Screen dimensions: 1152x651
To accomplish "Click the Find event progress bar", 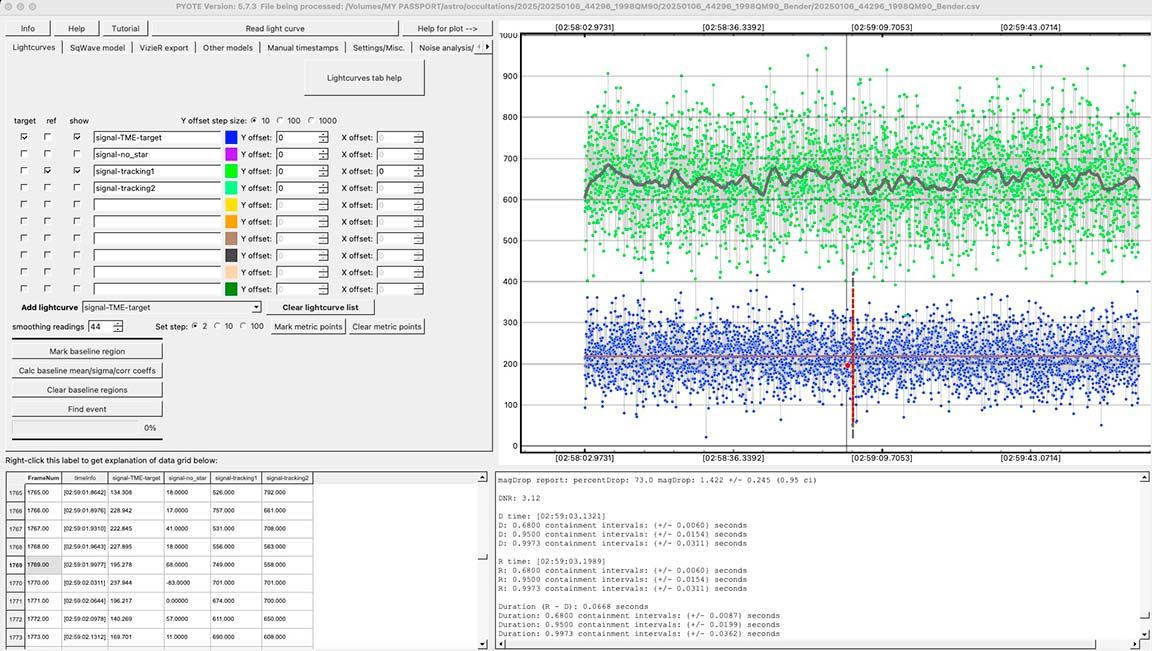I will click(74, 428).
